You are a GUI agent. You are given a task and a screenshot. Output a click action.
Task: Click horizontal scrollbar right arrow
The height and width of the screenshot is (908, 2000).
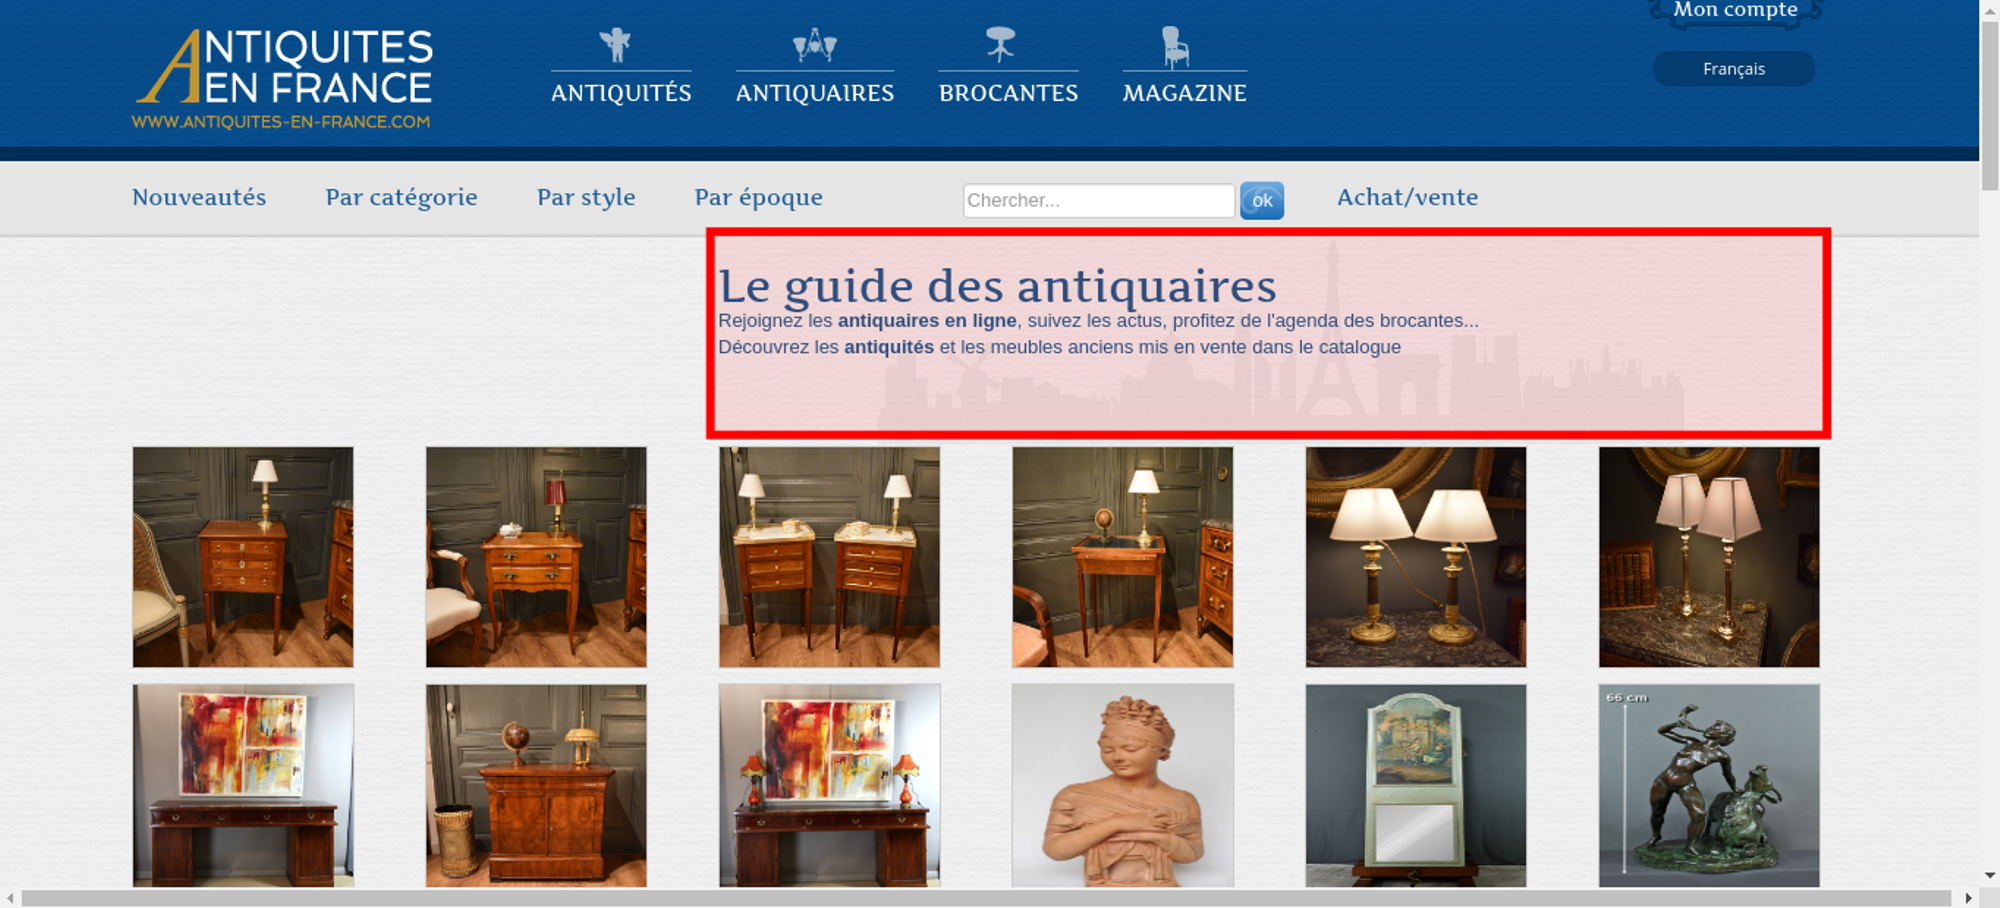tap(1968, 898)
